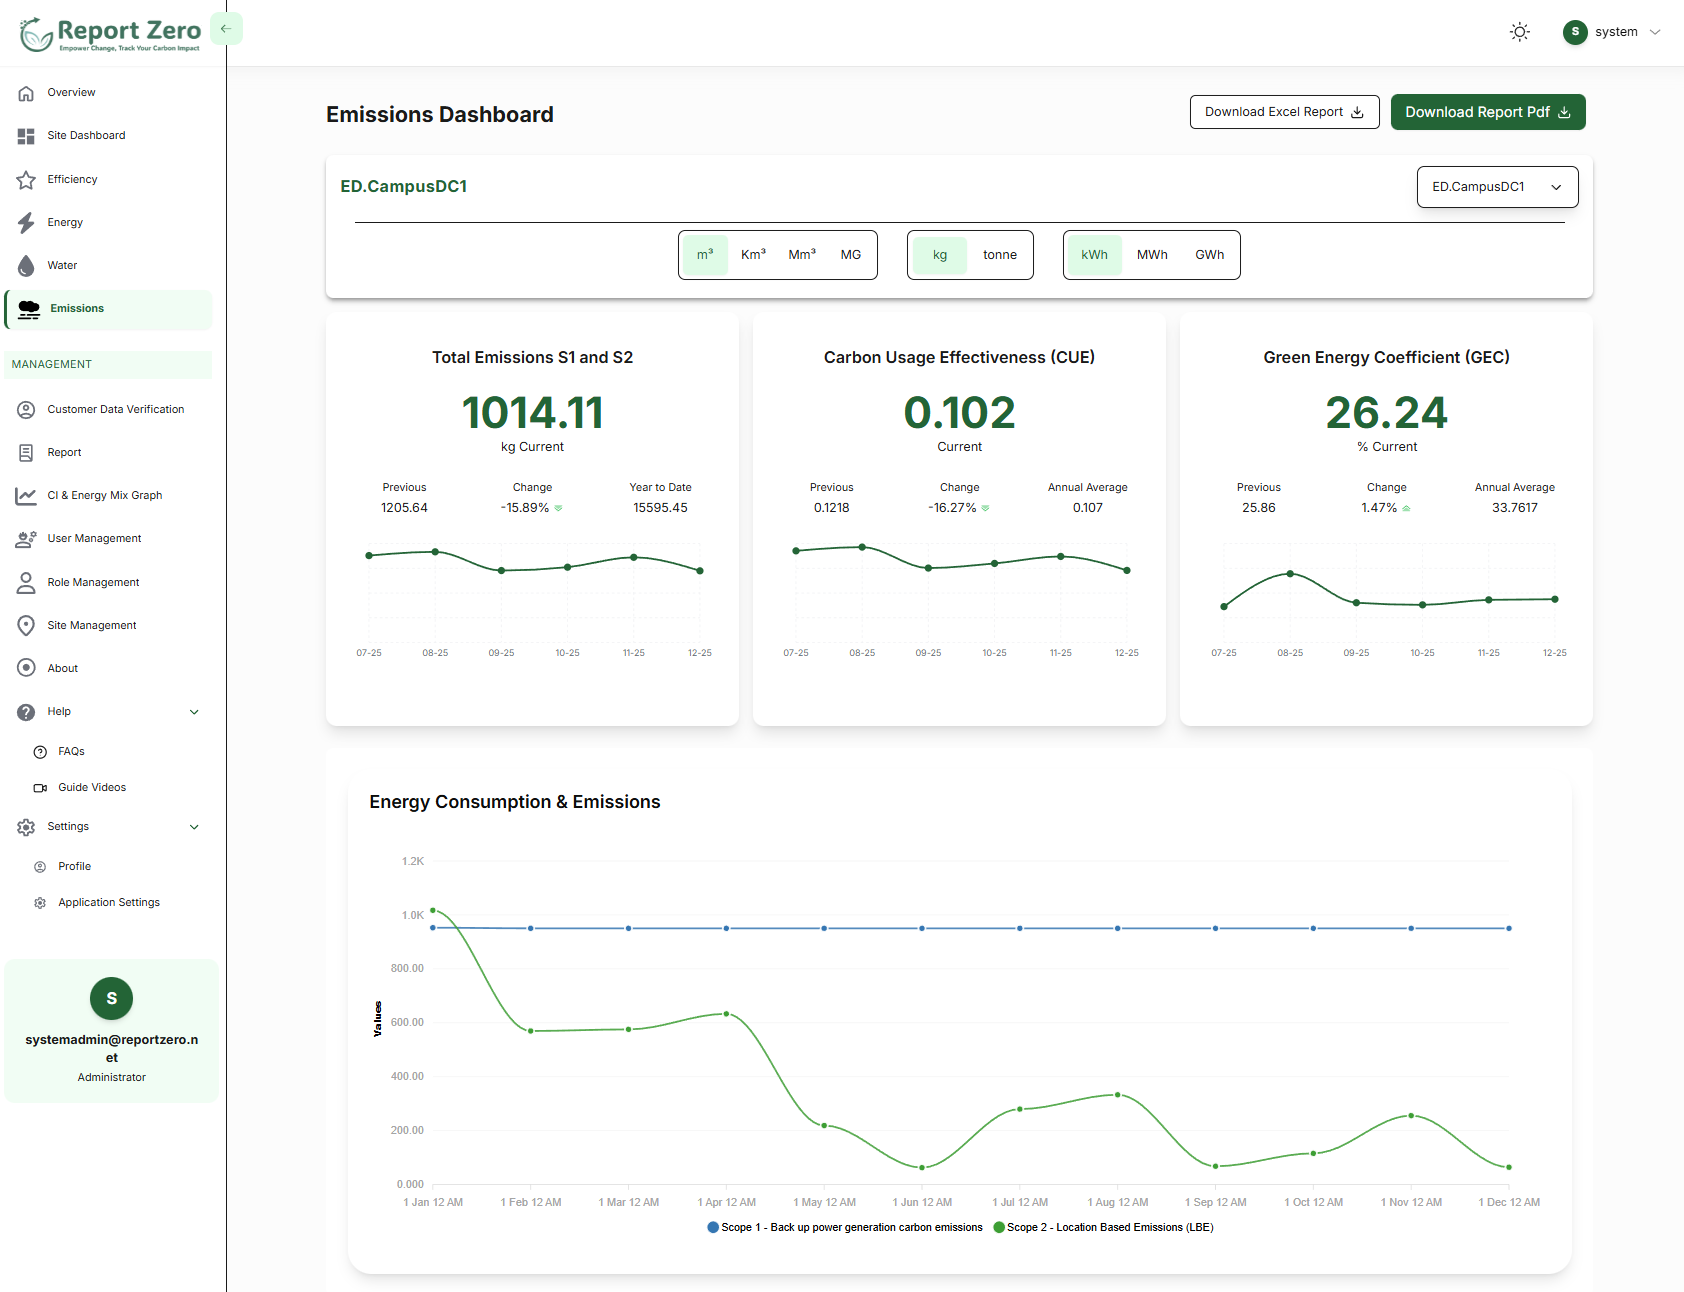This screenshot has height=1292, width=1684.
Task: Click the Overview home icon
Action: [26, 93]
